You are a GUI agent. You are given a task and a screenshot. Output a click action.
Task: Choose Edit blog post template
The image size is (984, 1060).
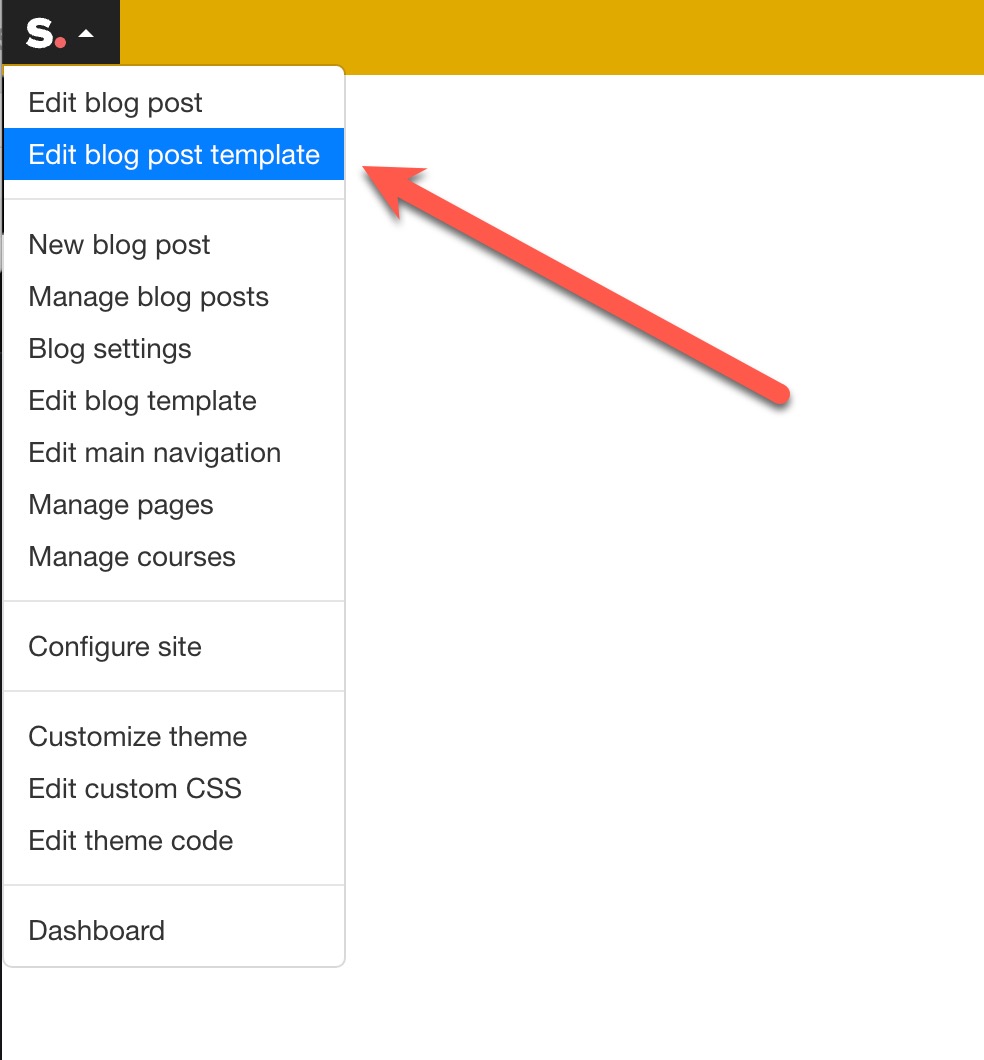(175, 154)
